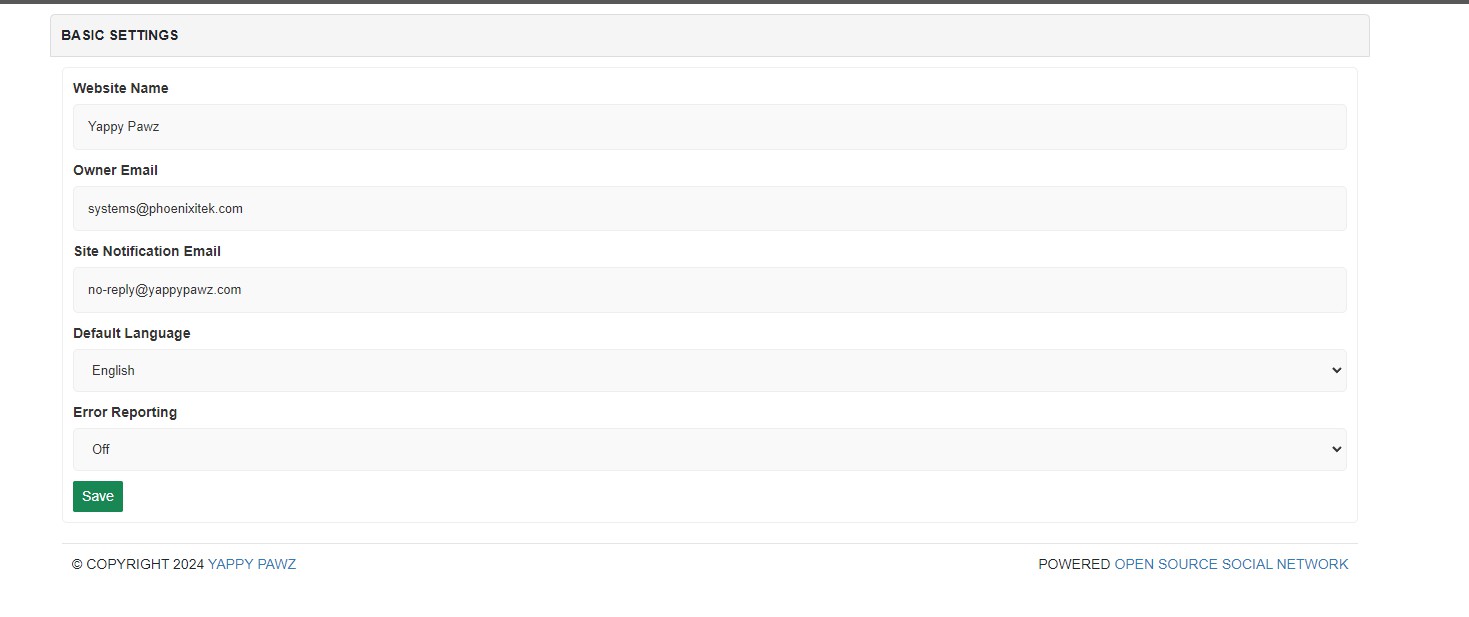Follow the OPEN SOURCE SOCIAL NETWORK link
The image size is (1469, 617).
1231,564
